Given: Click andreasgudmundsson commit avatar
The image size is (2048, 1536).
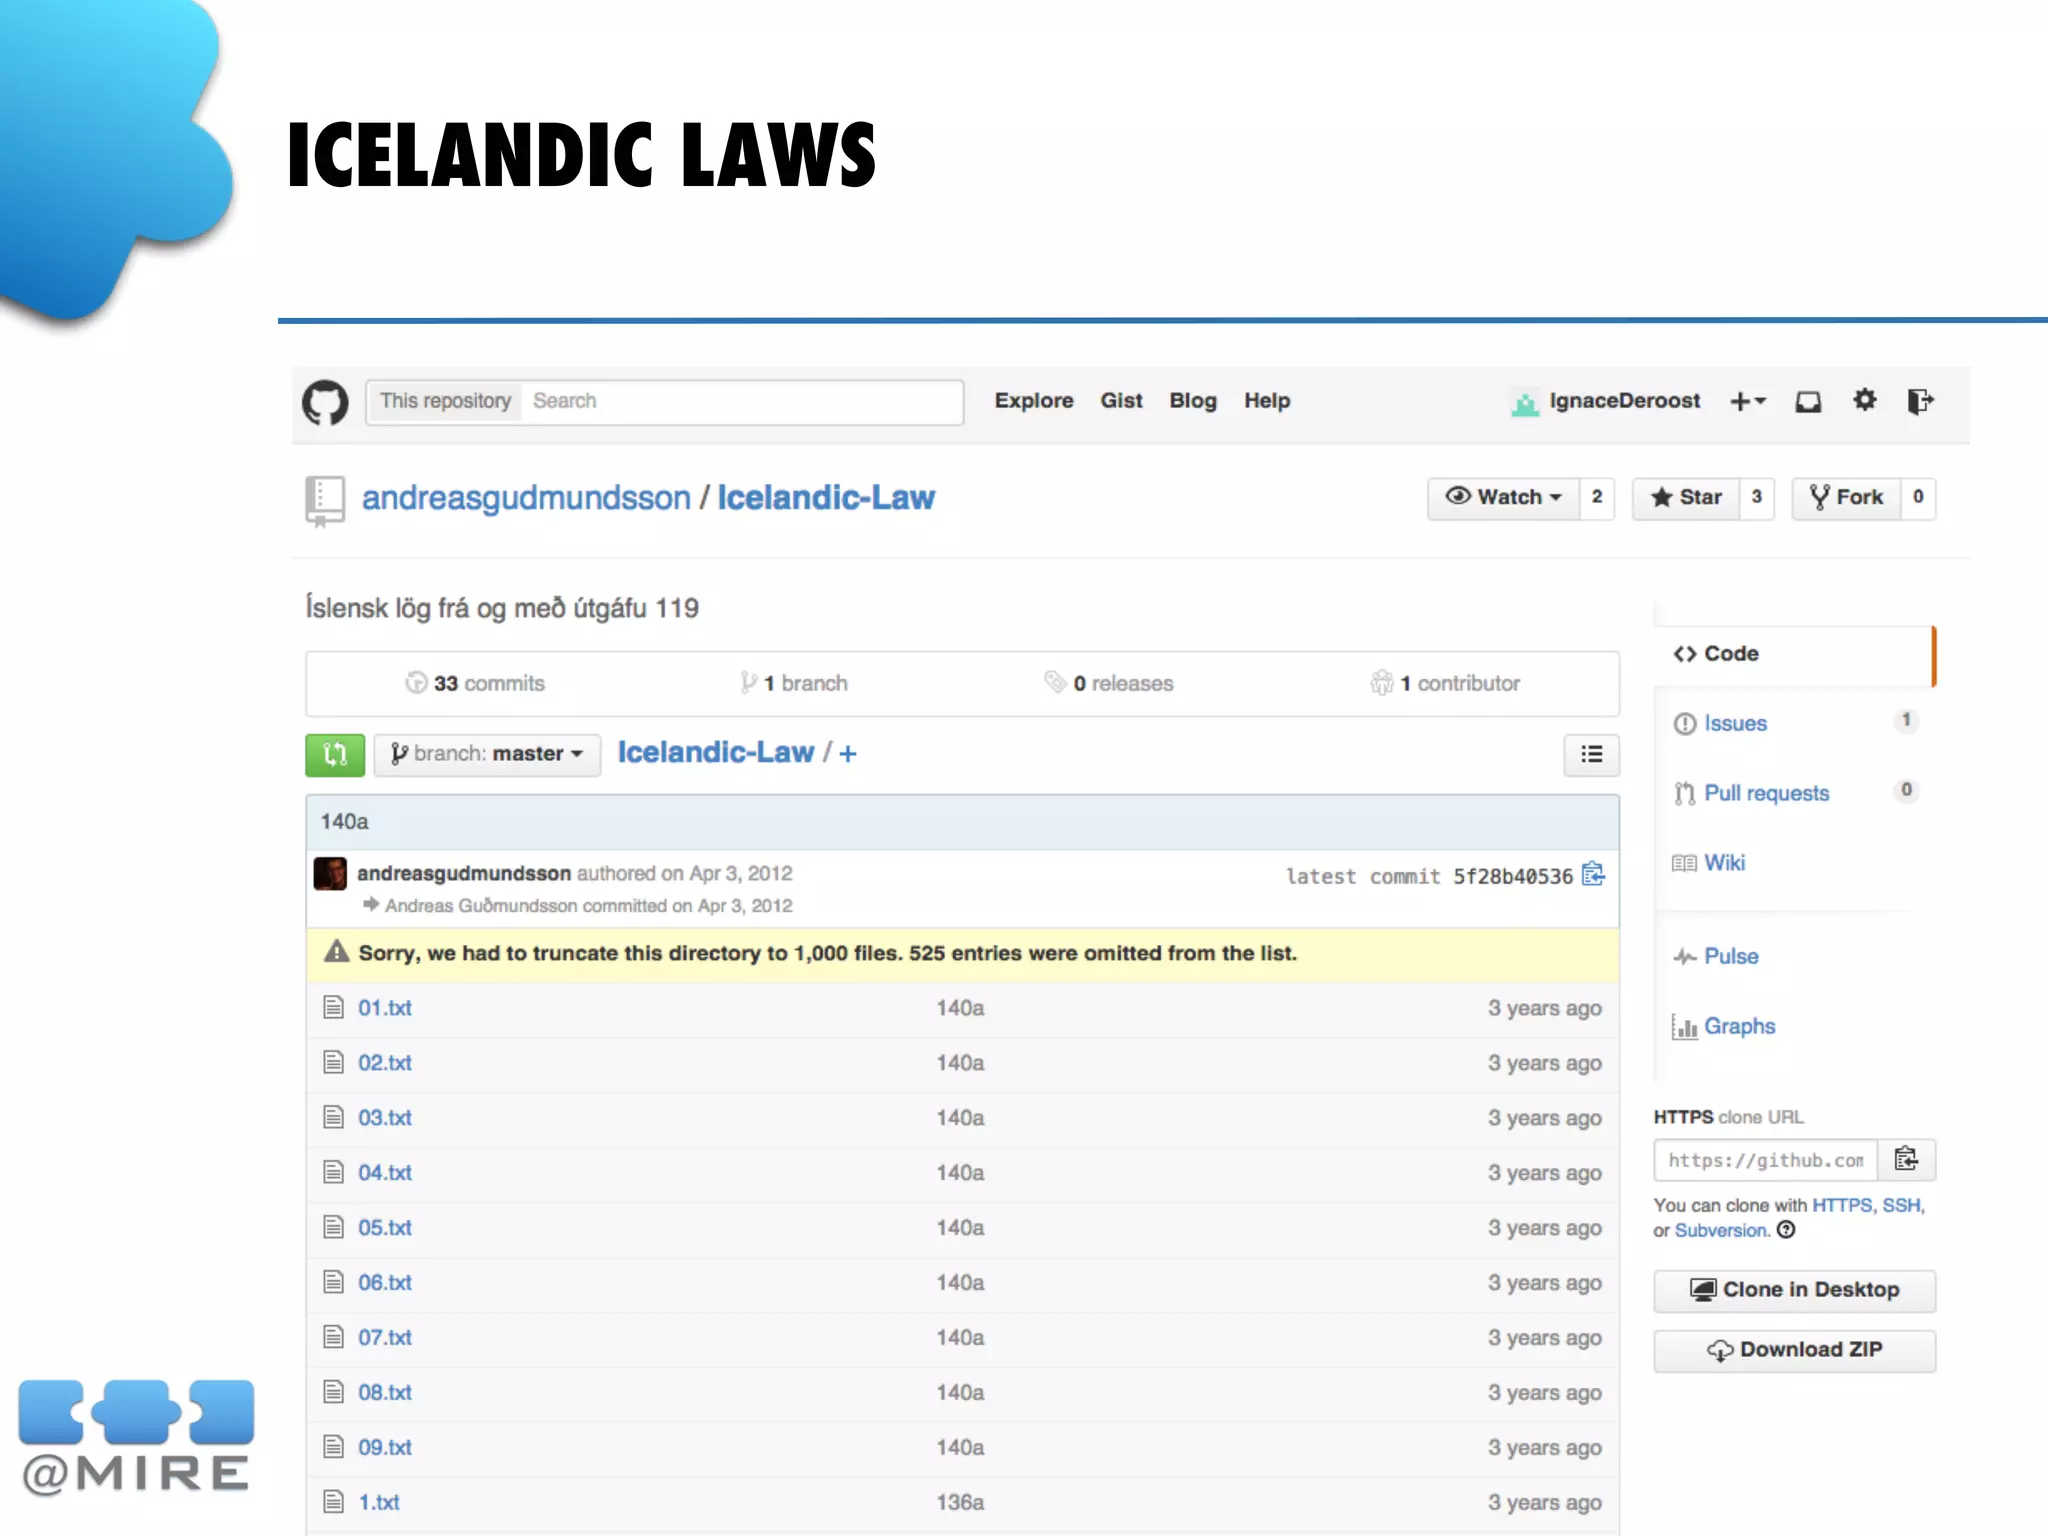Looking at the screenshot, I should pyautogui.click(x=330, y=874).
